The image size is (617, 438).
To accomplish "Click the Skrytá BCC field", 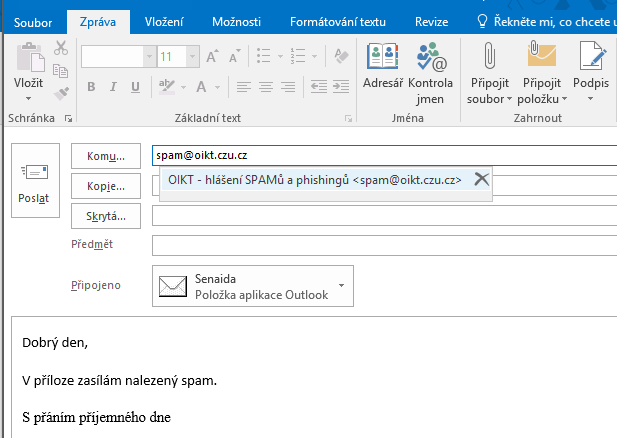I will pos(384,215).
